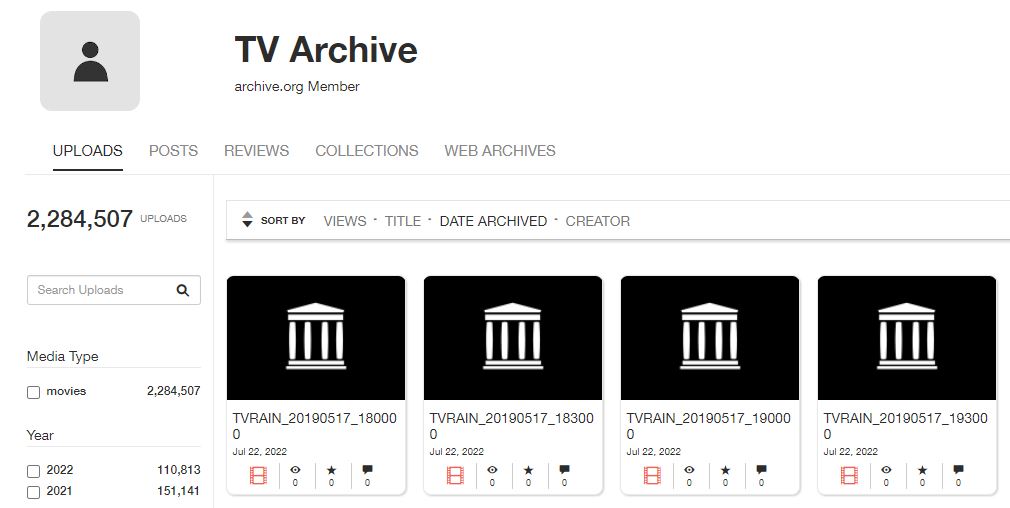Open the POSTS tab

tap(173, 151)
